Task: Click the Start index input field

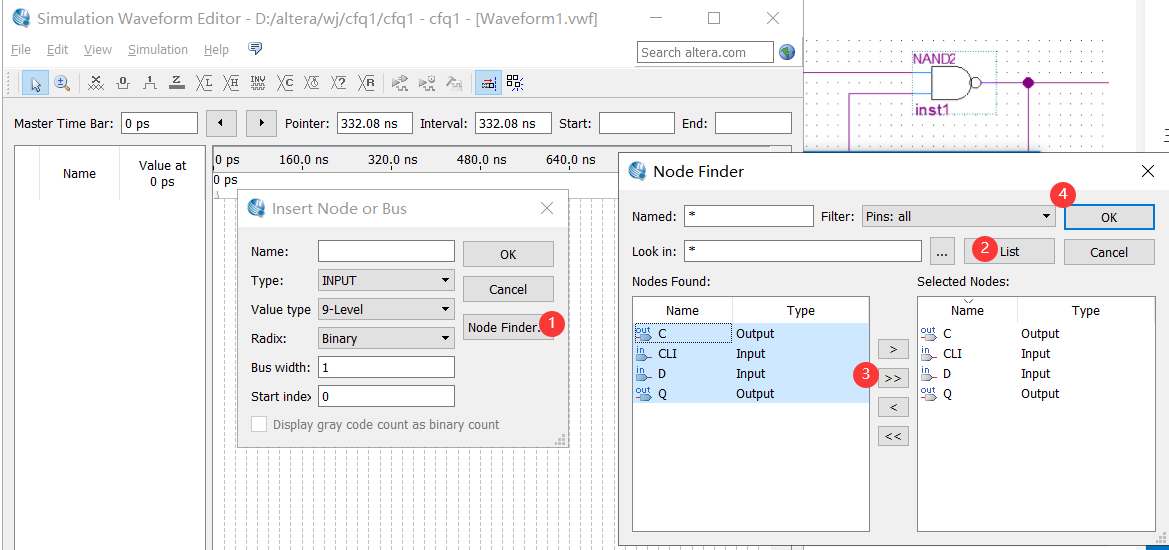Action: click(386, 396)
